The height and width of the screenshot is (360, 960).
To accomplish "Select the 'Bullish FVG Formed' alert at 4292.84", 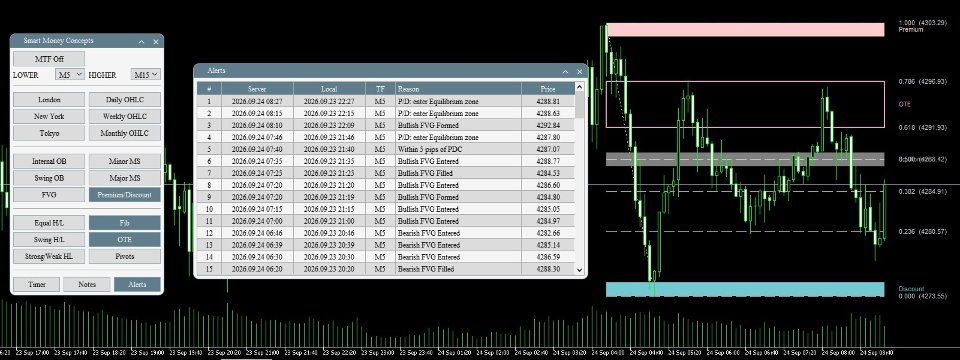I will tap(386, 126).
